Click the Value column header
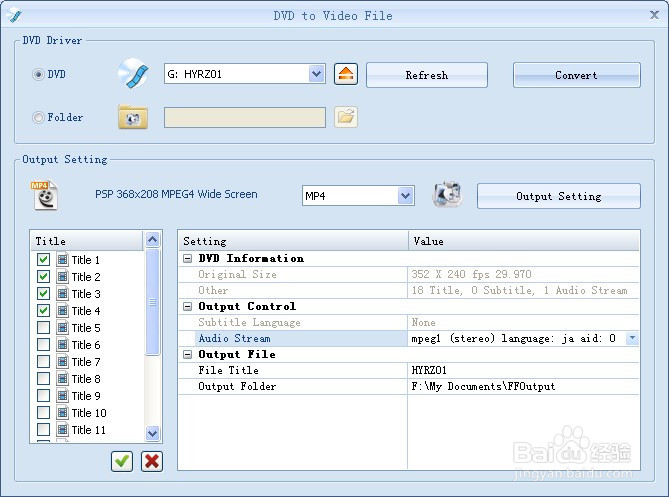Viewport: 669px width, 497px height. [524, 241]
